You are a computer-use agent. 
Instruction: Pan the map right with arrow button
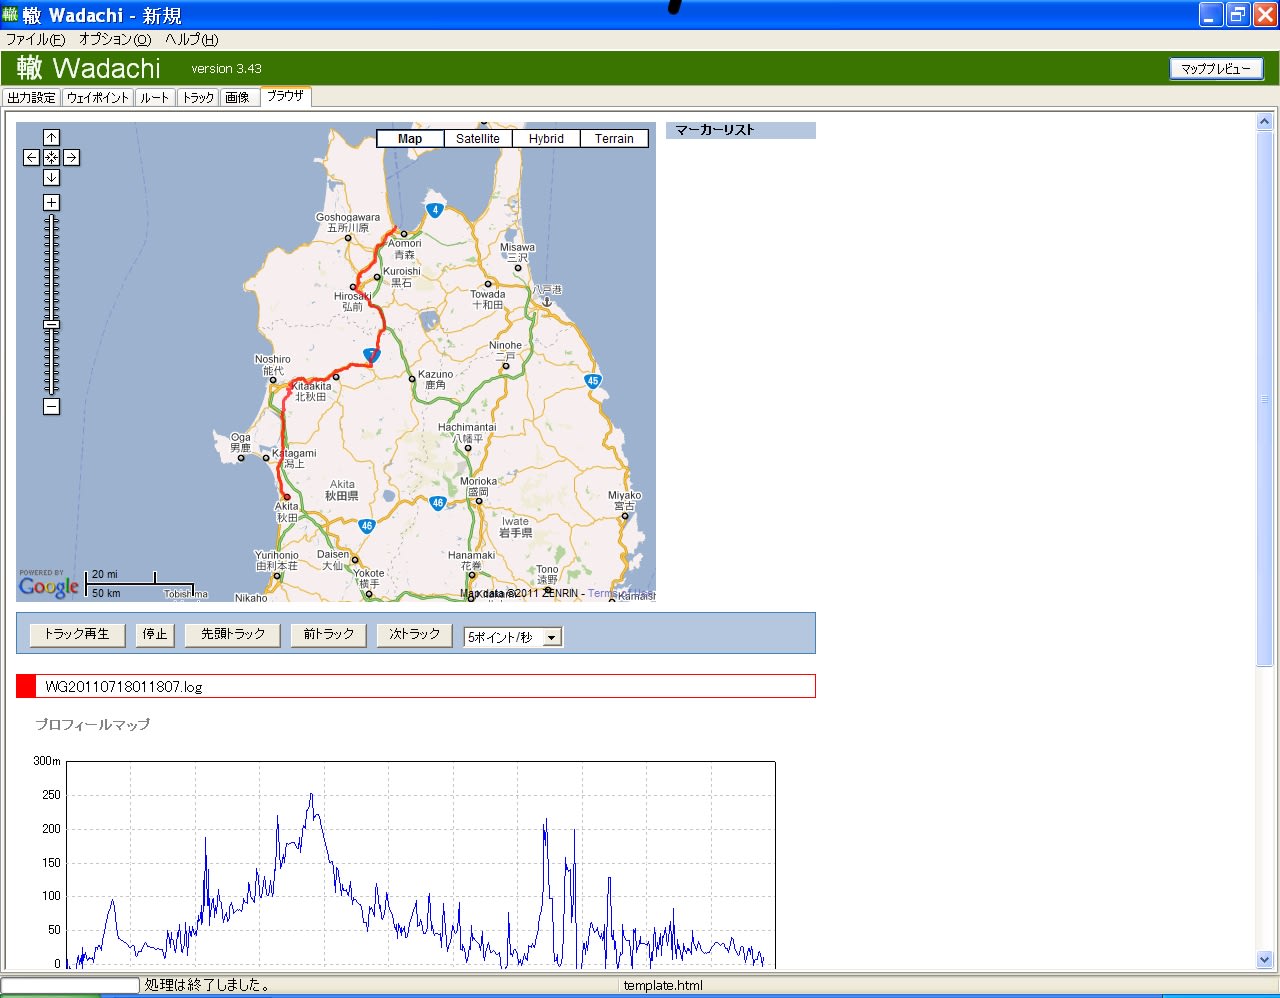point(71,157)
